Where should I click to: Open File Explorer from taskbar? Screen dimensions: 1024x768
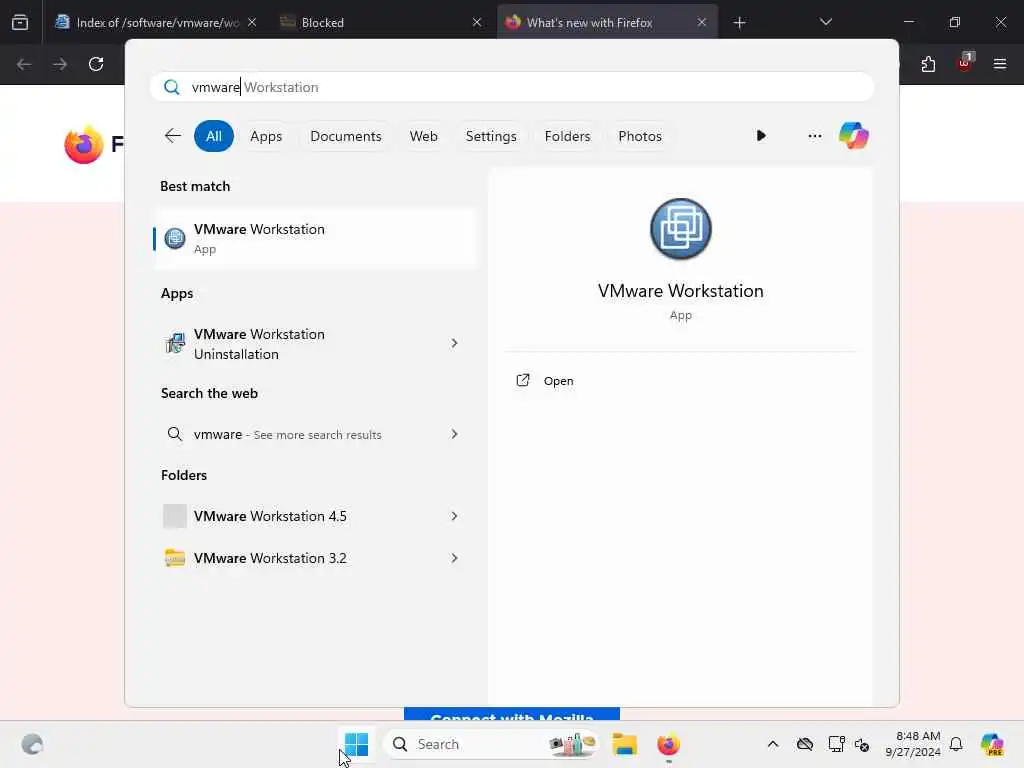pos(624,744)
